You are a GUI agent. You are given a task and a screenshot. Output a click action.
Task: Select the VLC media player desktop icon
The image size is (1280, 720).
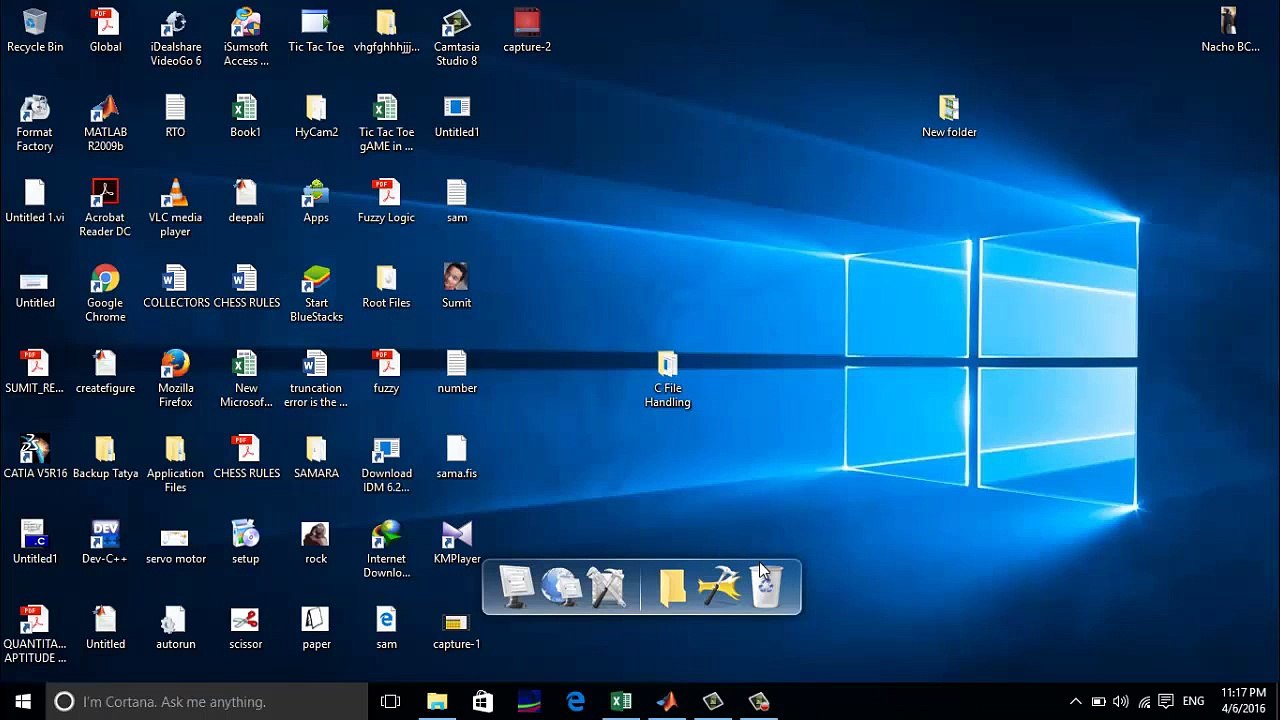175,207
